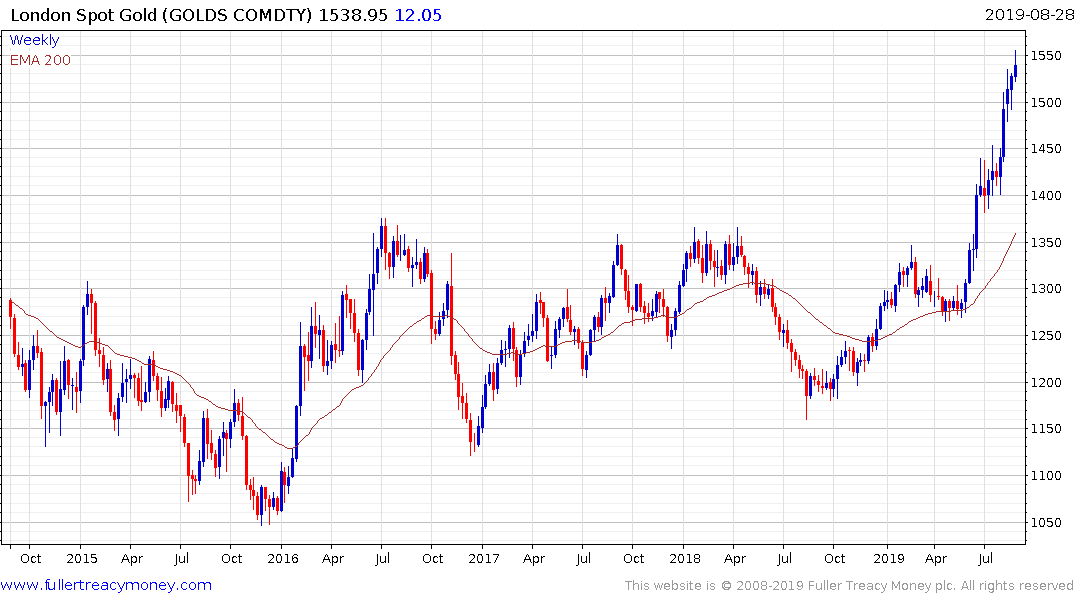Click the 1100 price axis label

pos(1046,475)
